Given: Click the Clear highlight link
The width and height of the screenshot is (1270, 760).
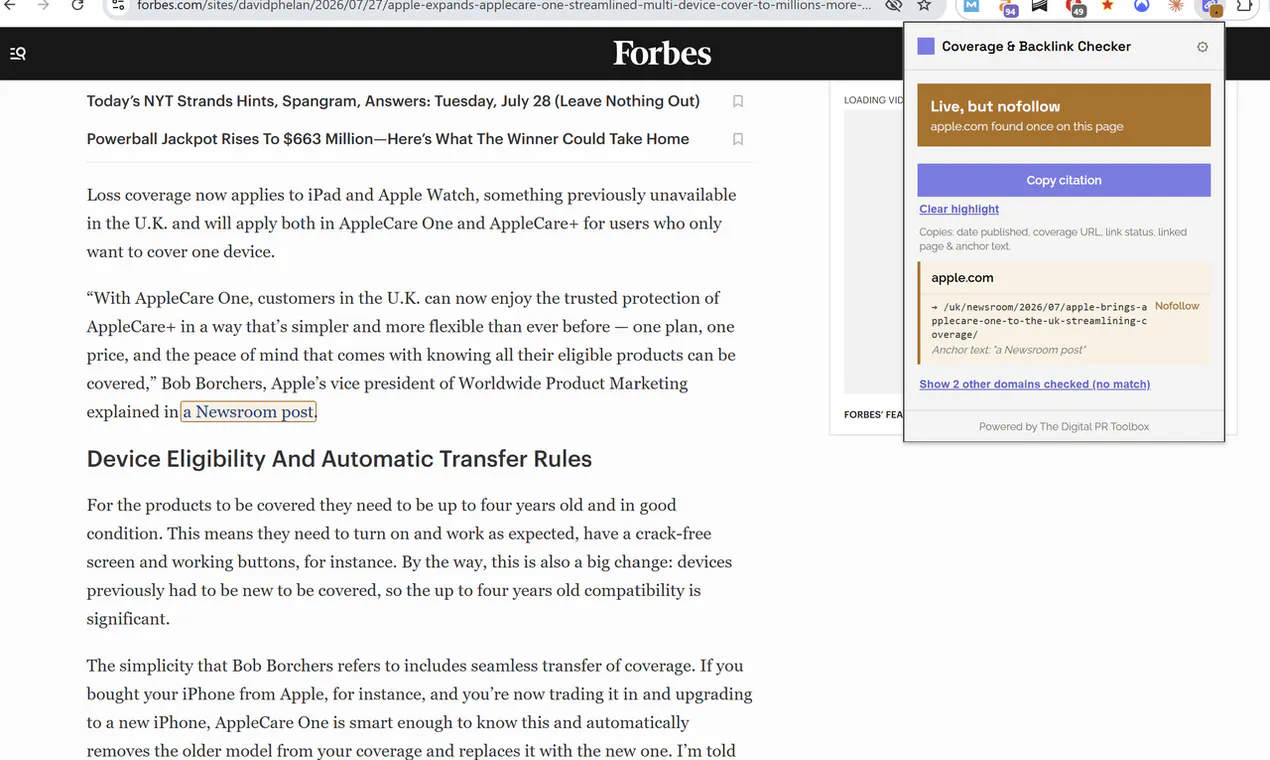Looking at the screenshot, I should pyautogui.click(x=959, y=209).
